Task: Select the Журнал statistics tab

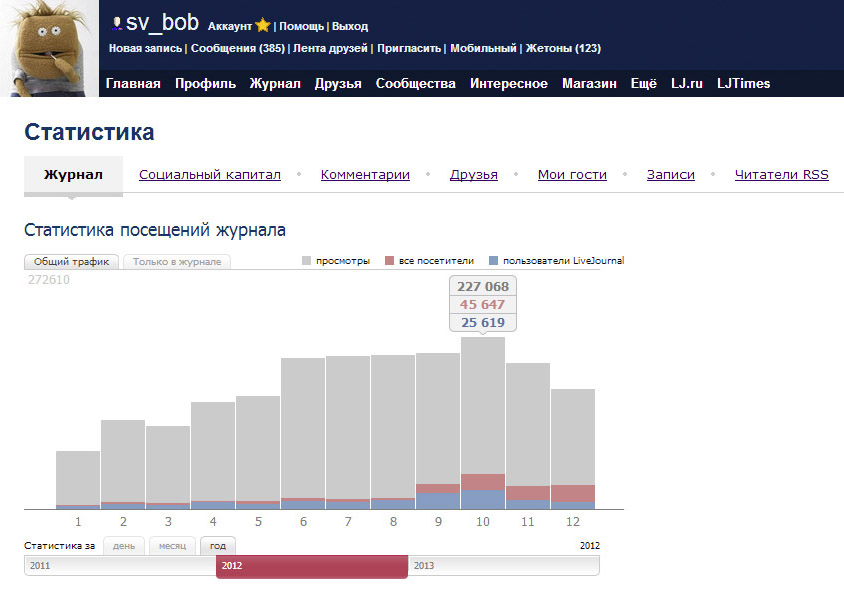Action: click(73, 175)
